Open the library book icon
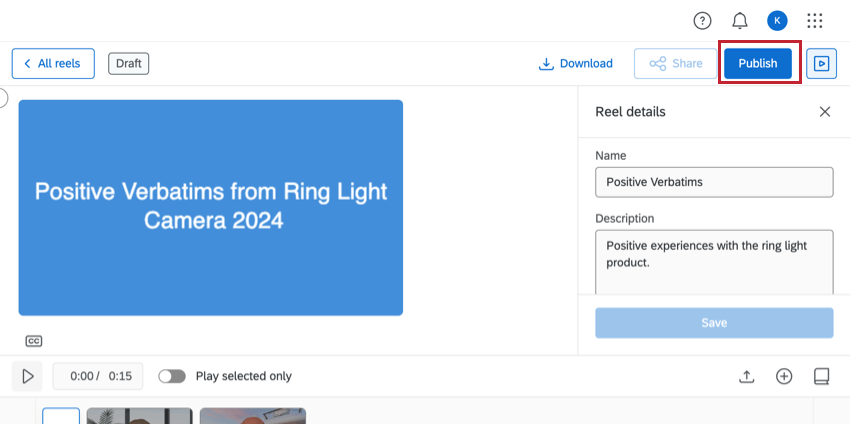850x424 pixels. pos(821,376)
